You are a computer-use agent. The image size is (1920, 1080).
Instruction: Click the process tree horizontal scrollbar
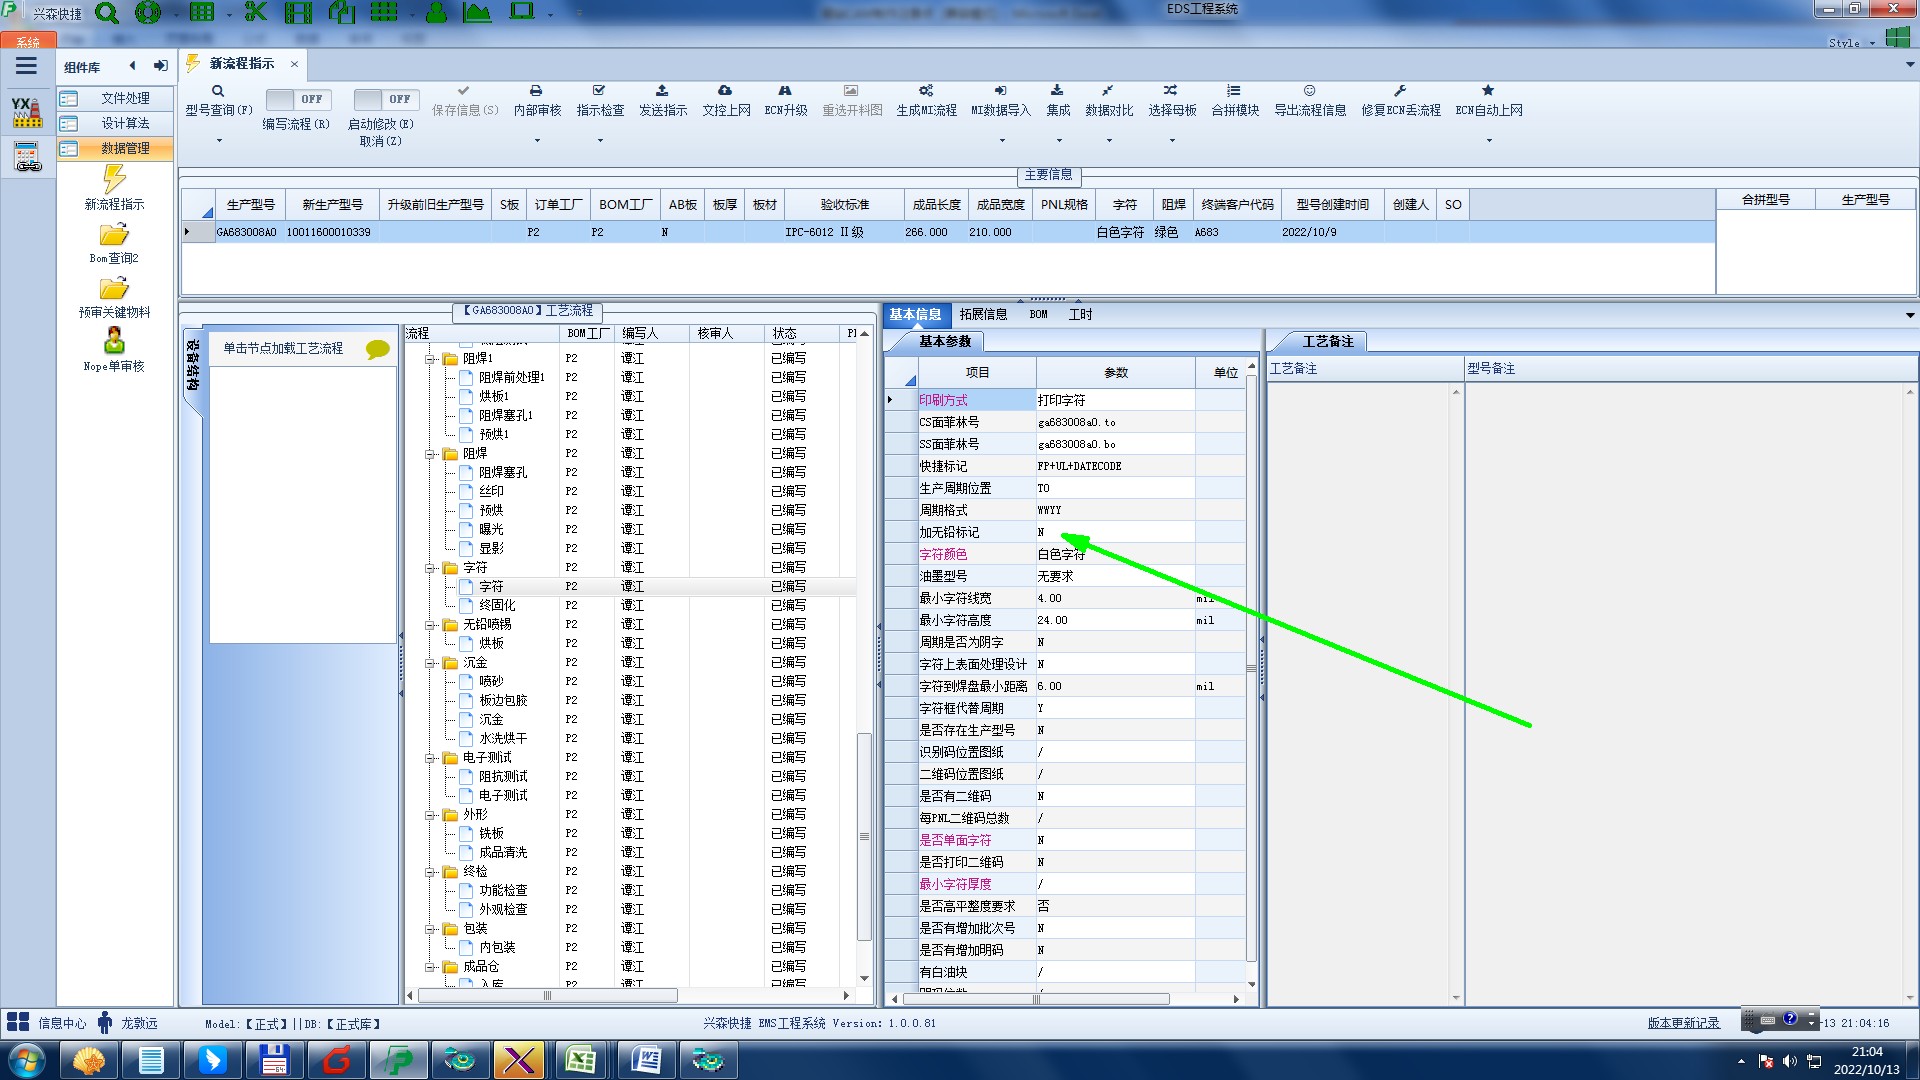point(547,995)
